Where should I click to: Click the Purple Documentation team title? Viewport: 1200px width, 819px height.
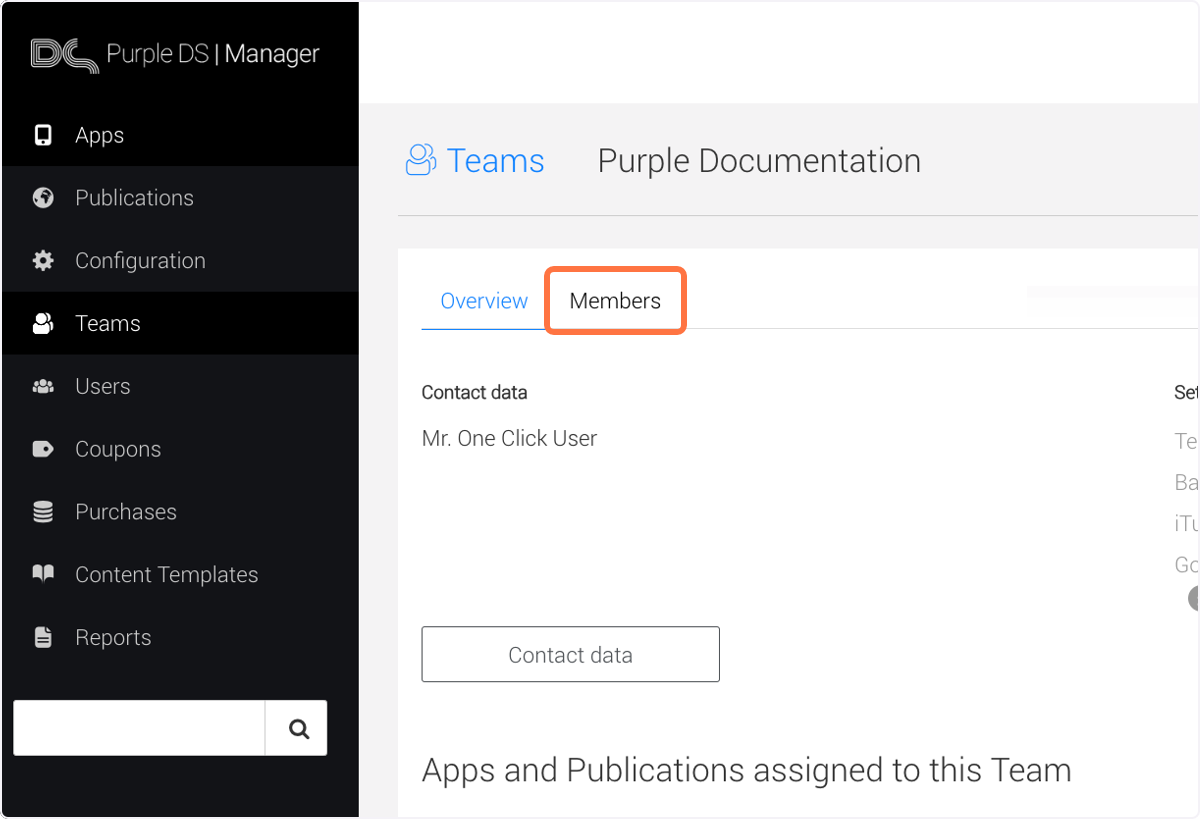click(x=759, y=160)
